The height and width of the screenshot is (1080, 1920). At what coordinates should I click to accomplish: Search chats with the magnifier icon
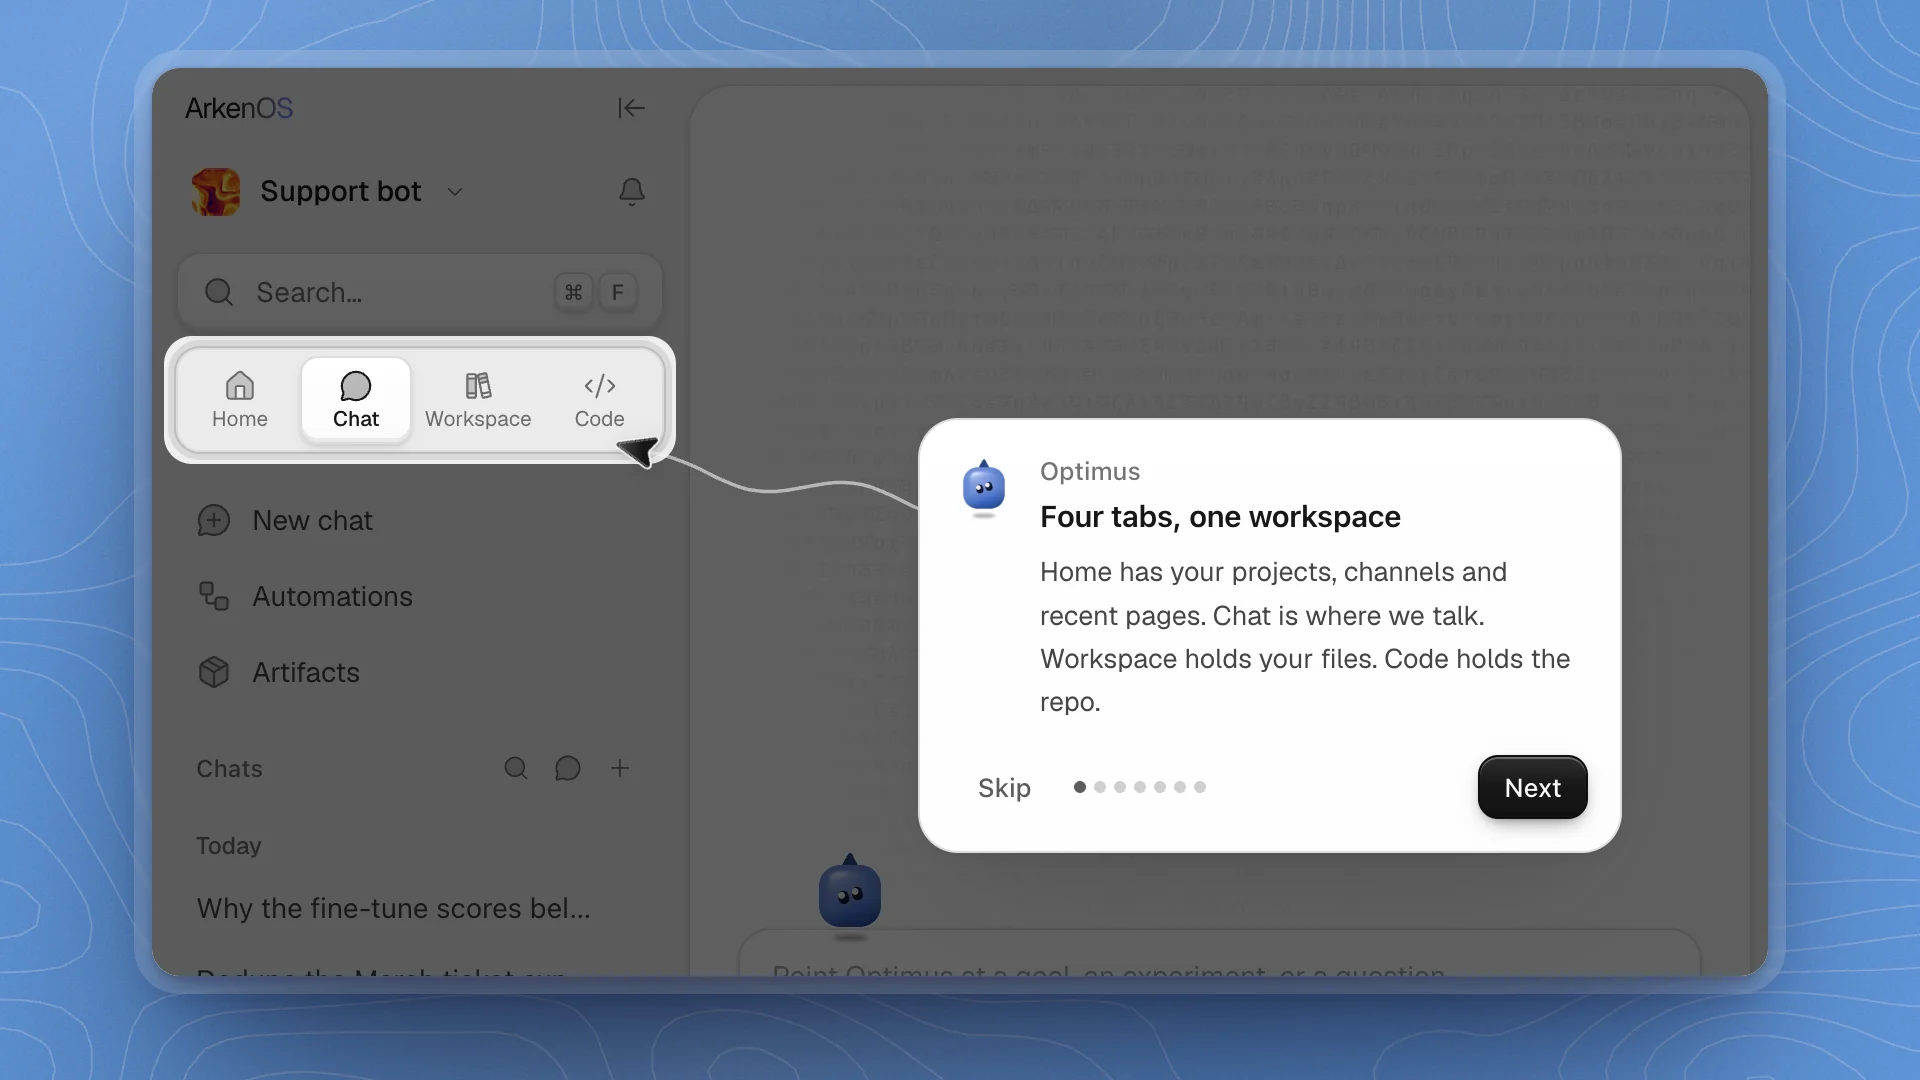516,768
